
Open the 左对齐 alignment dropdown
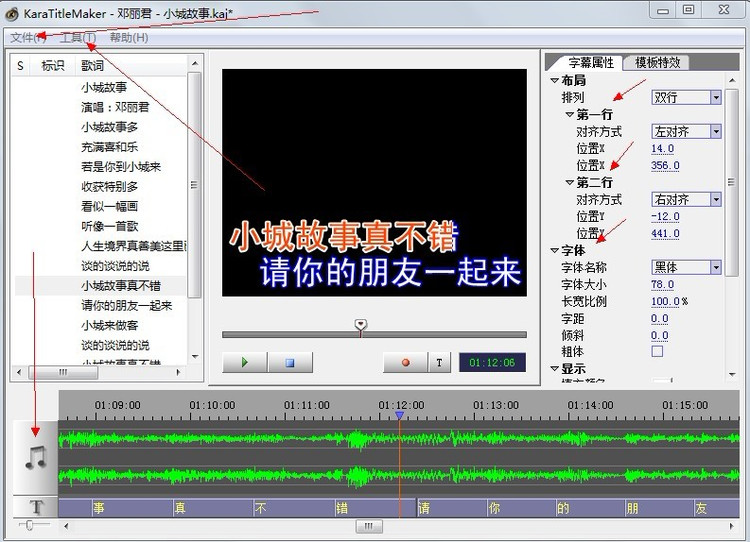686,132
